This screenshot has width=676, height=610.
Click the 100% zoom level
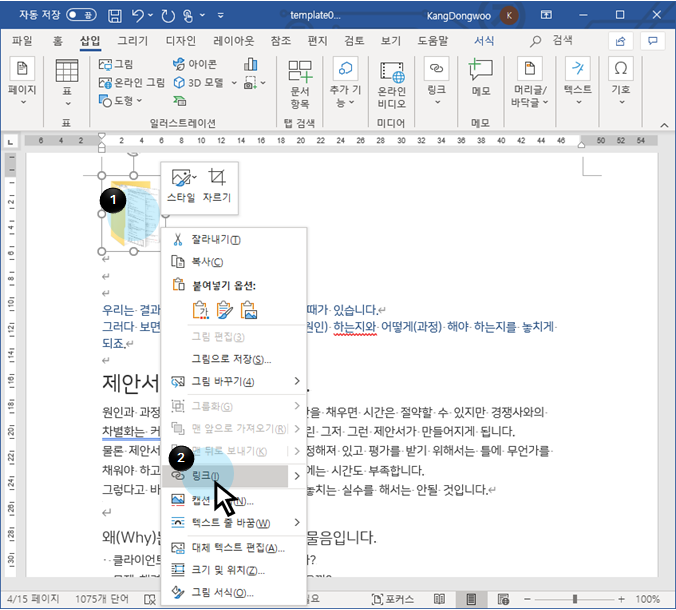tap(648, 599)
